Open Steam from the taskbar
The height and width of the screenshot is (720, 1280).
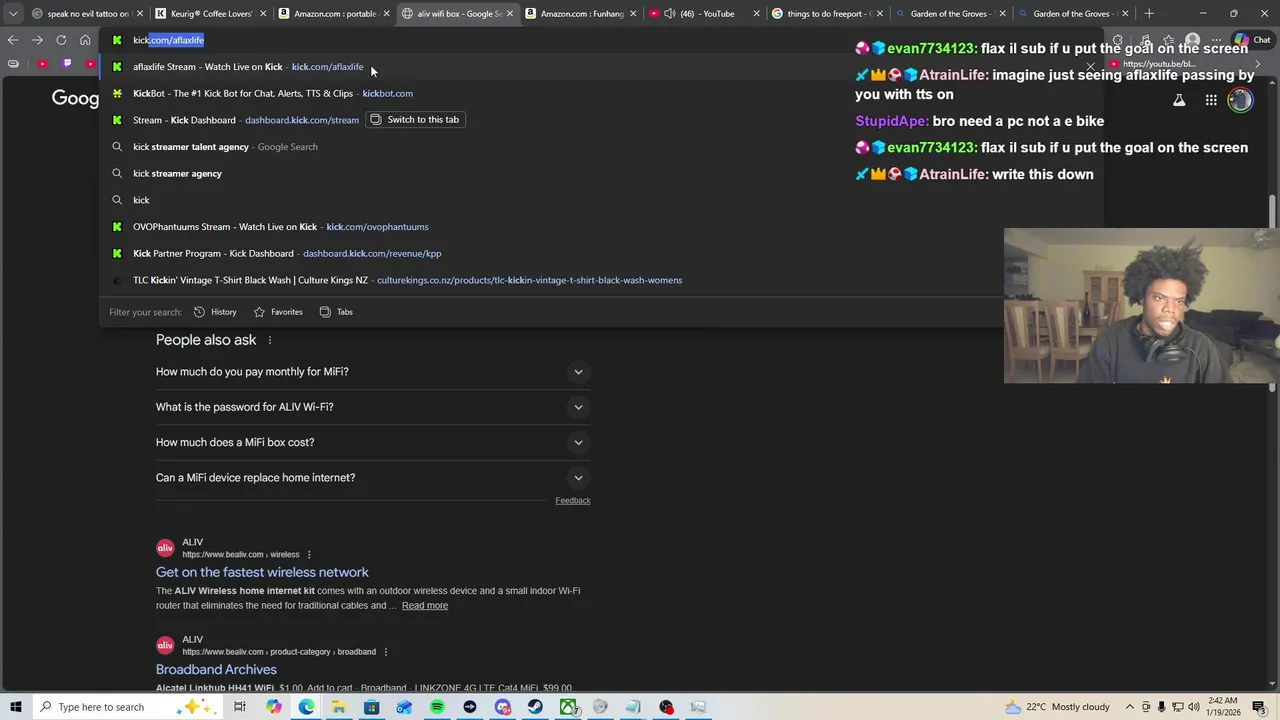[x=535, y=707]
